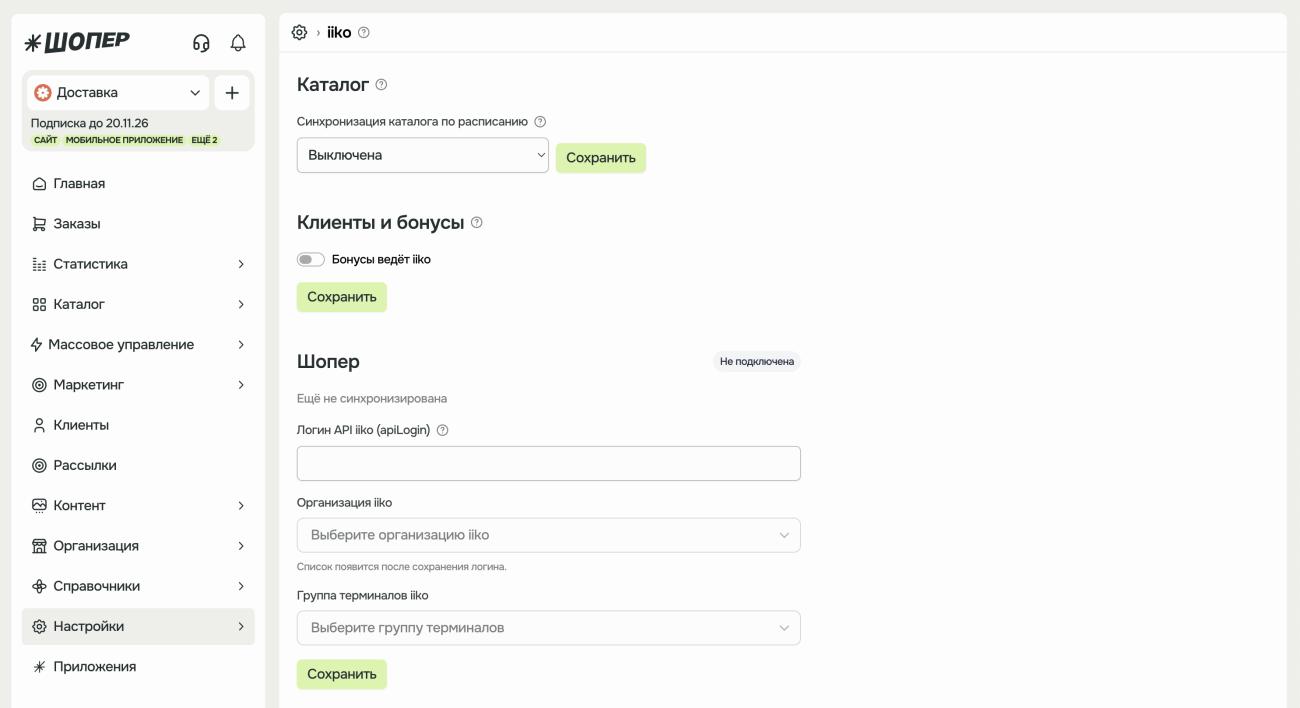
Task: Click the Доставка project icon
Action: point(42,93)
